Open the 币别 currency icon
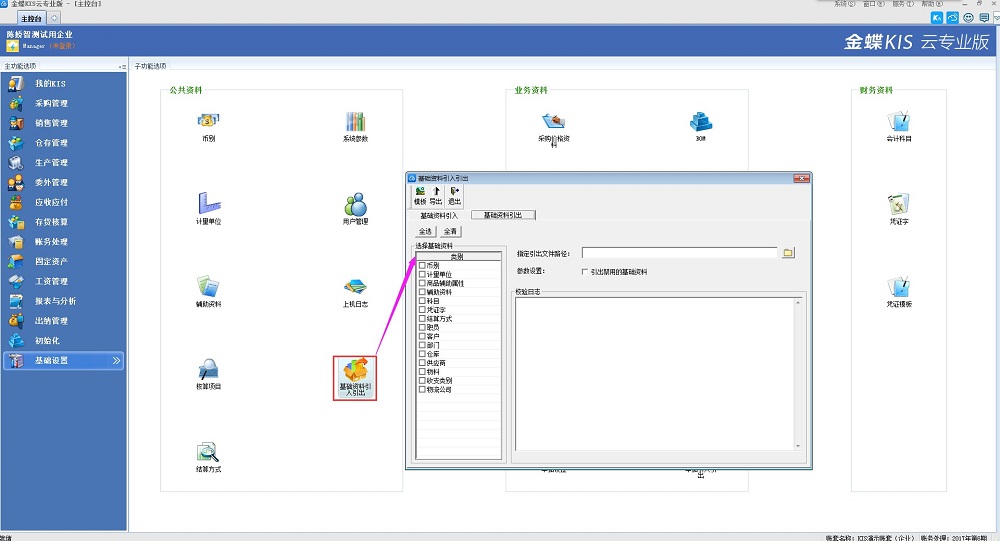Viewport: 1000px width, 541px height. click(208, 123)
